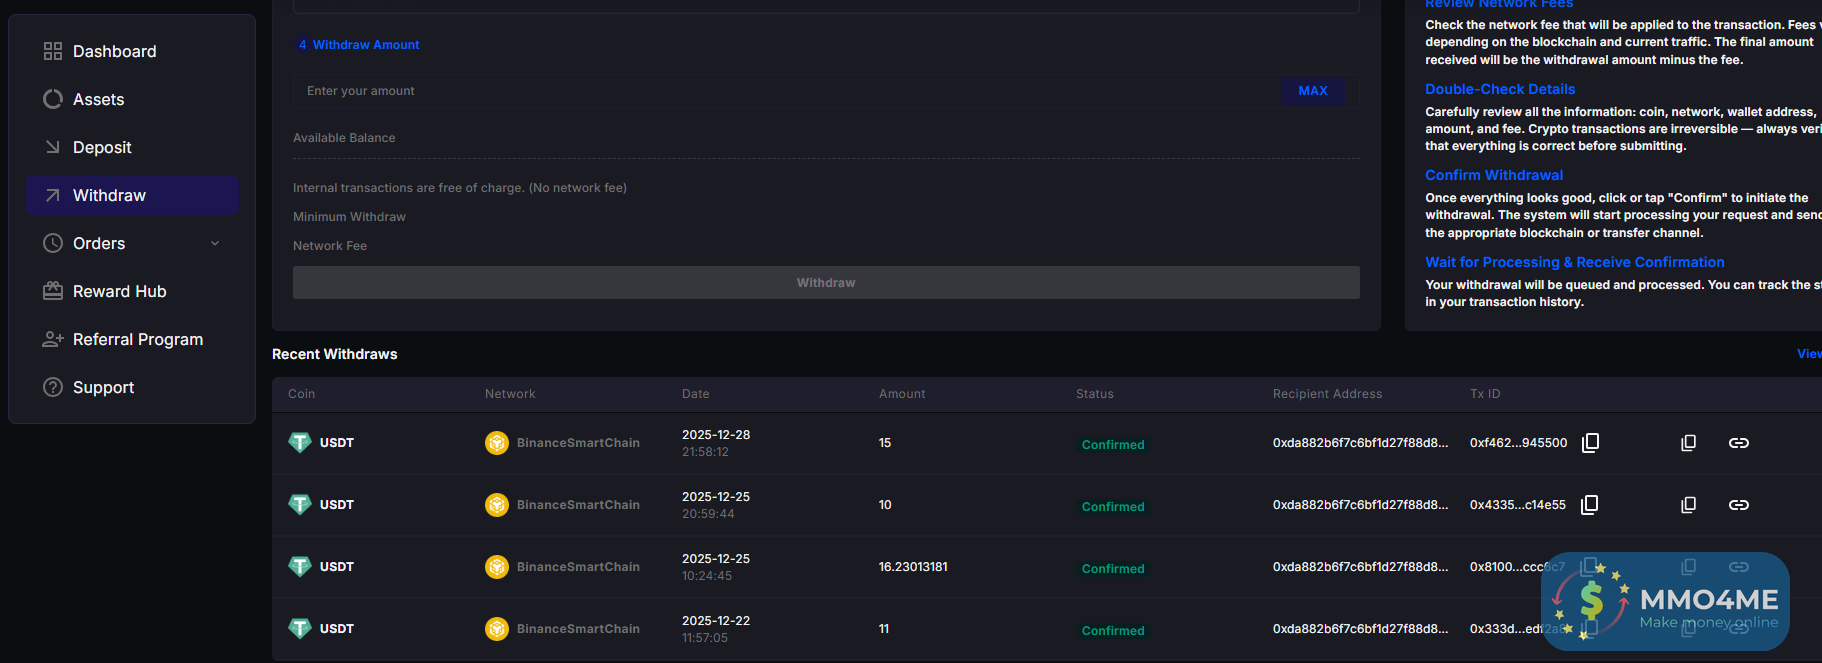
Task: Click the BinanceSmartChain icon in first row
Action: tap(497, 443)
